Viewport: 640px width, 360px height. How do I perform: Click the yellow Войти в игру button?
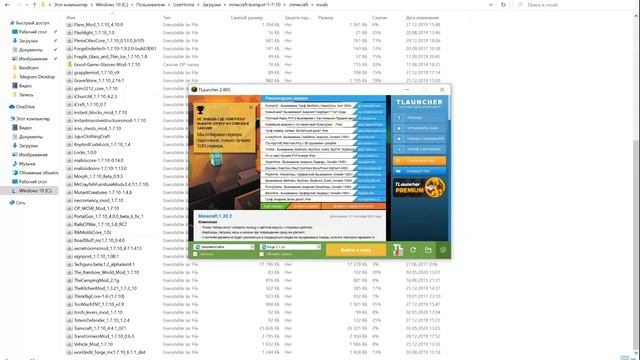356,250
